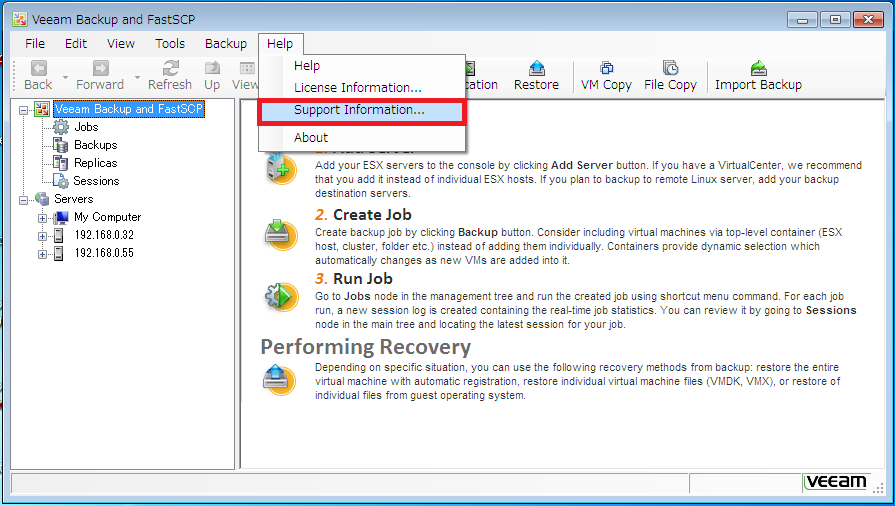Screen dimensions: 895x506
Task: Select Sessions in the tree
Action: coord(96,181)
